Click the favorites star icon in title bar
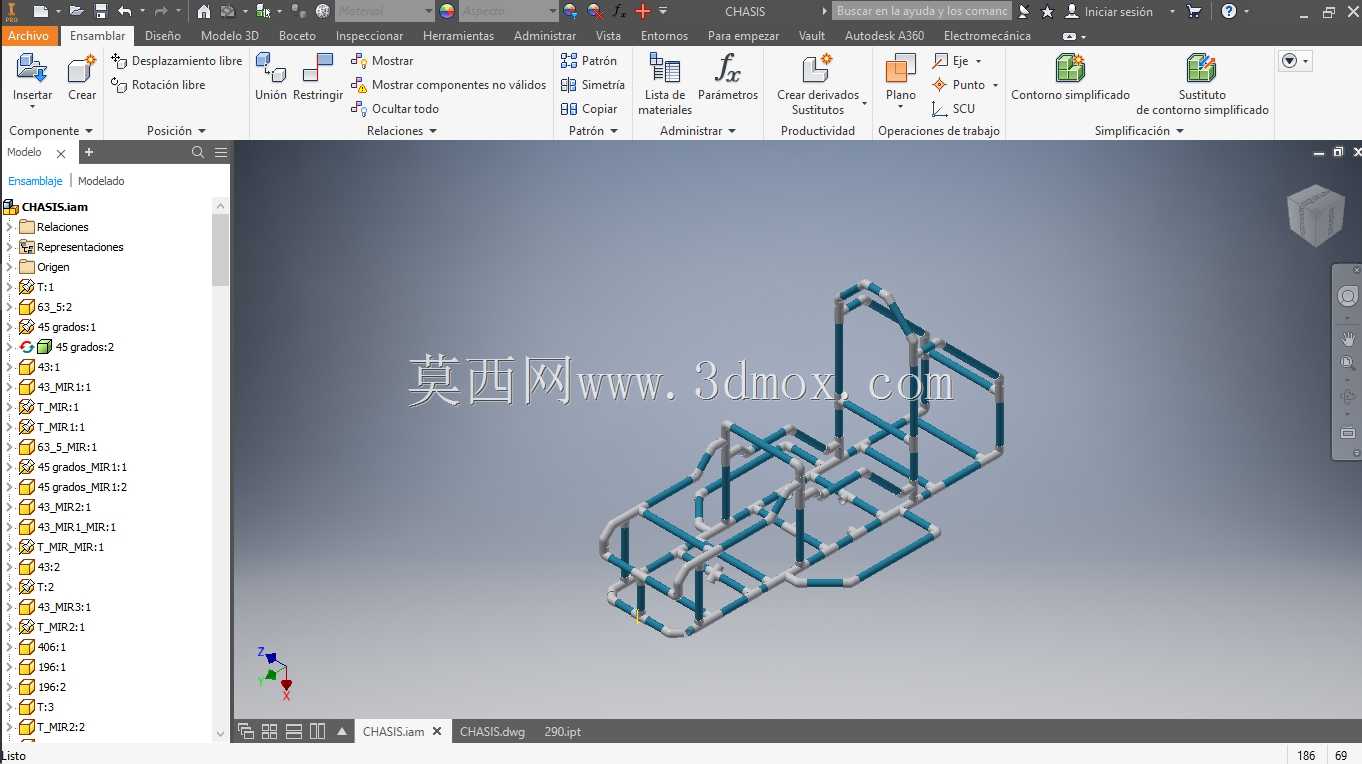This screenshot has height=764, width=1362. (x=1047, y=11)
